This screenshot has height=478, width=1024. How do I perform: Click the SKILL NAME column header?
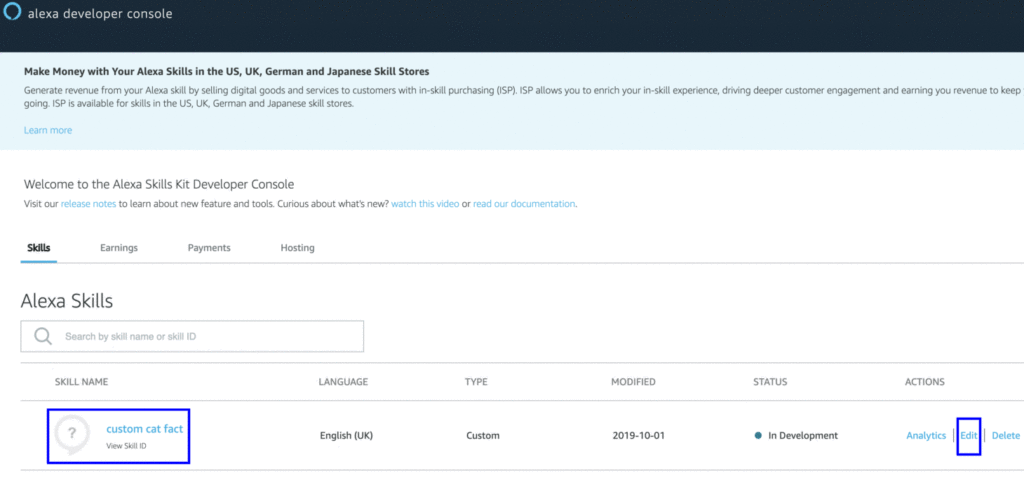pos(81,381)
